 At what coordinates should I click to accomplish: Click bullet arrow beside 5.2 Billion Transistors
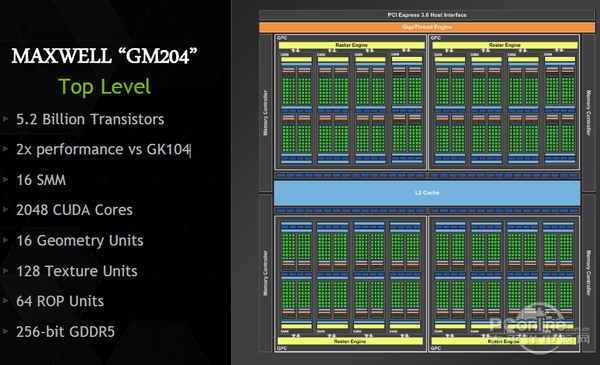(x=5, y=119)
